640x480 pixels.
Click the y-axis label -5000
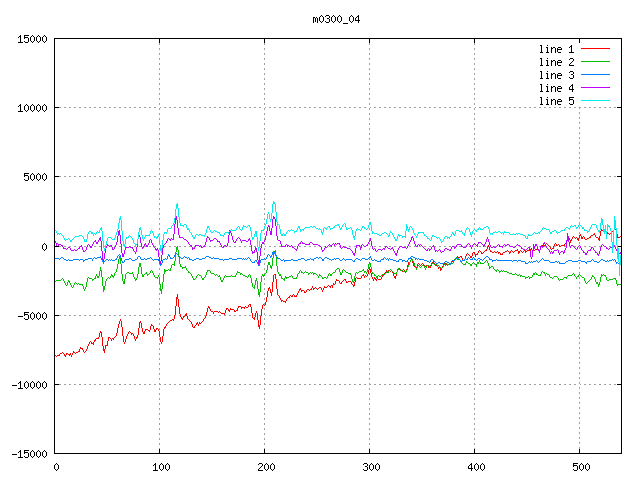[x=32, y=316]
